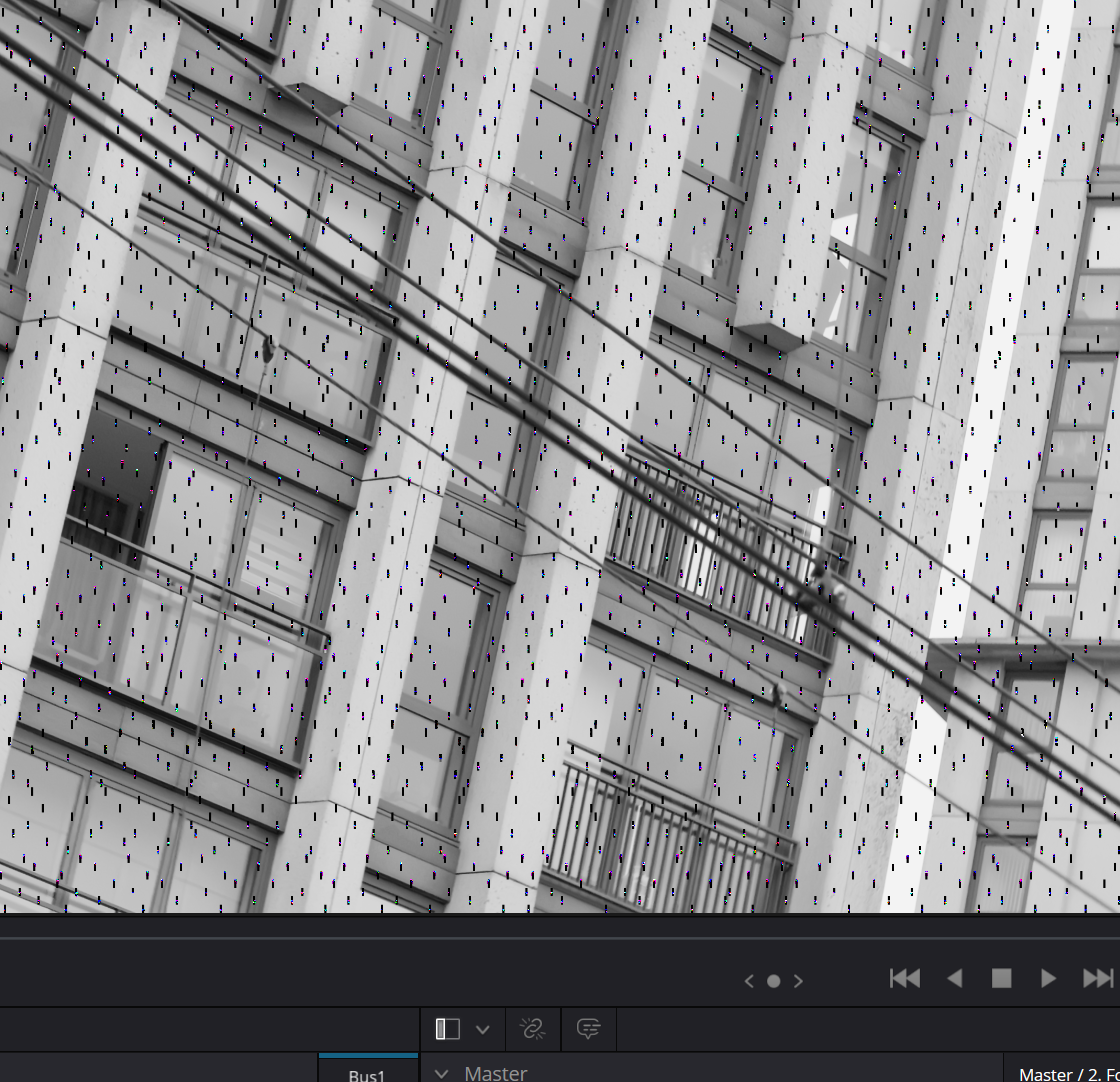1120x1082 pixels.
Task: Play the clip forward
Action: click(x=1048, y=978)
